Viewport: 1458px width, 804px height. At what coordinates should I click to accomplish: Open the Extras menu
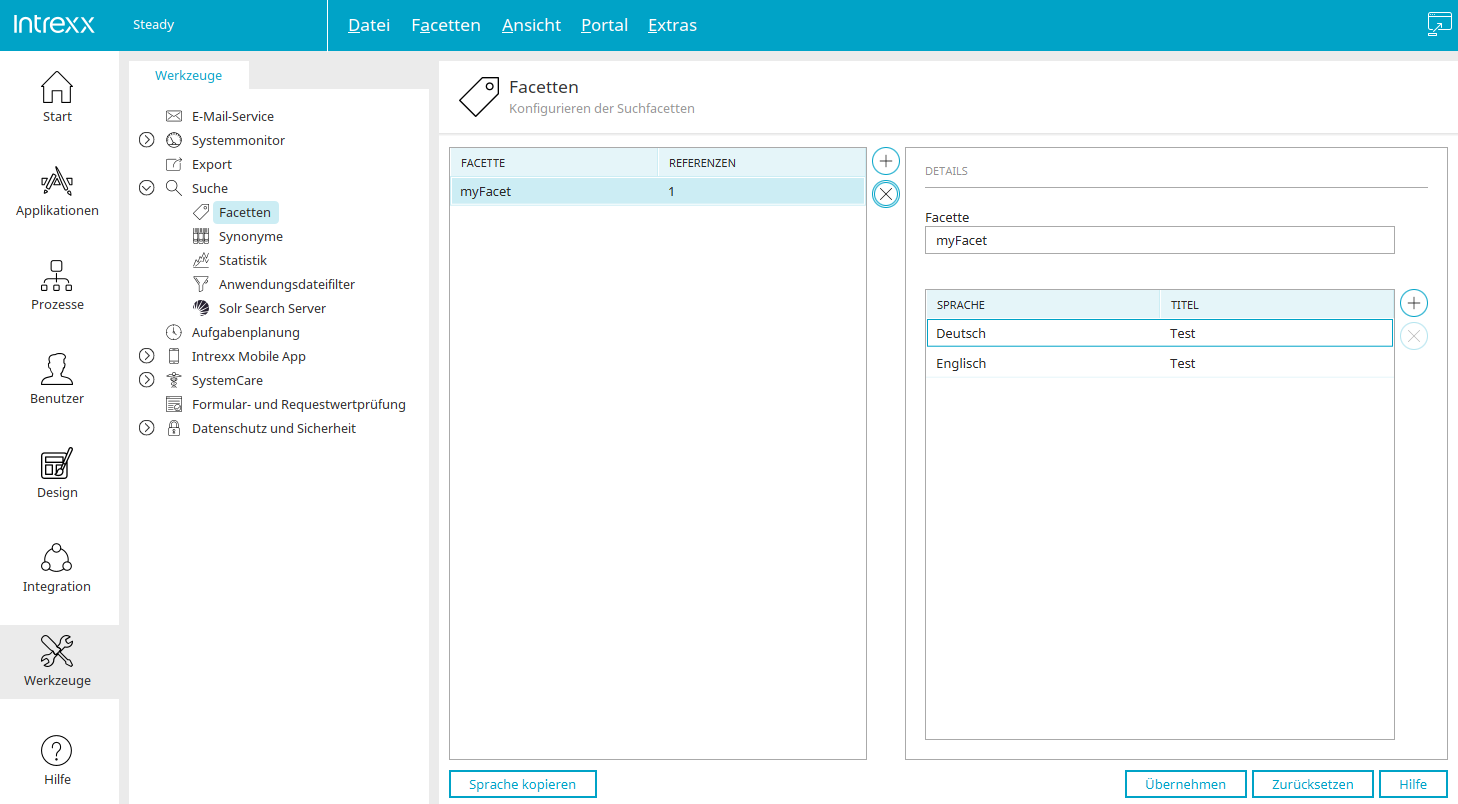(x=672, y=25)
